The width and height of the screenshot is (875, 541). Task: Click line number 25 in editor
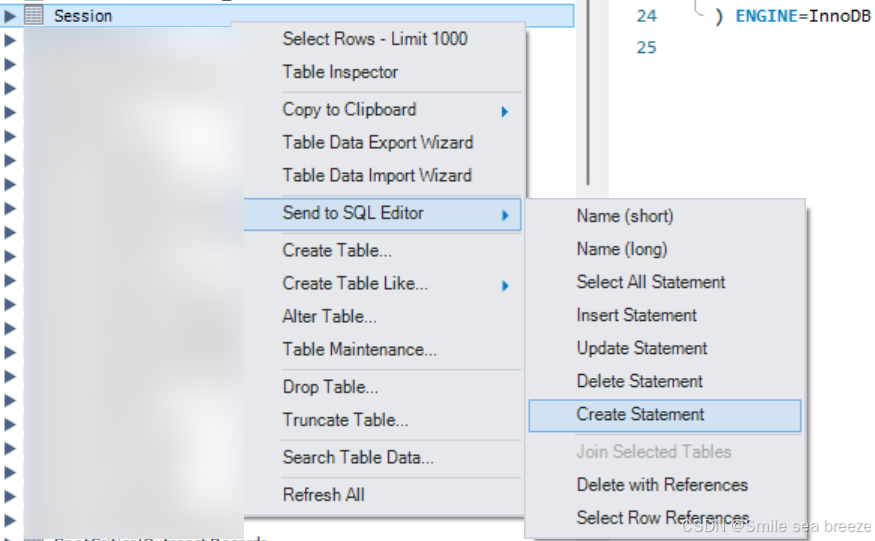(646, 47)
